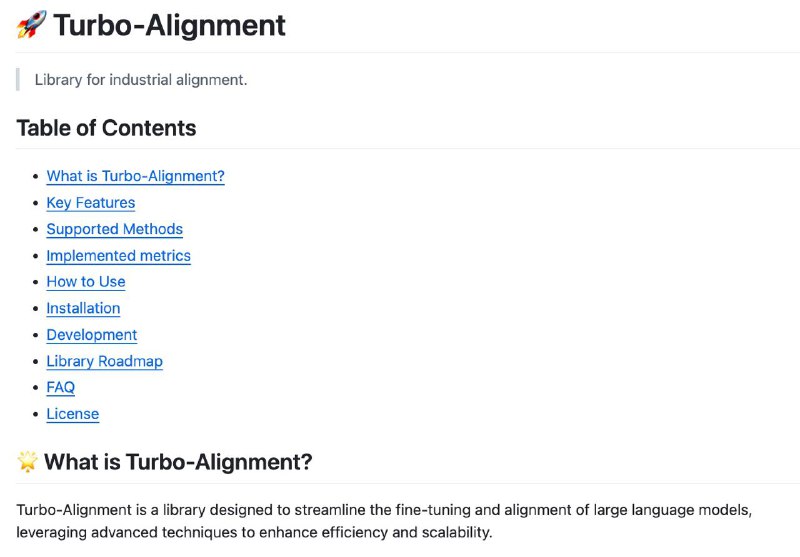Click the paragraph describing Turbo-Alignment library
Image resolution: width=800 pixels, height=557 pixels.
pyautogui.click(x=384, y=521)
